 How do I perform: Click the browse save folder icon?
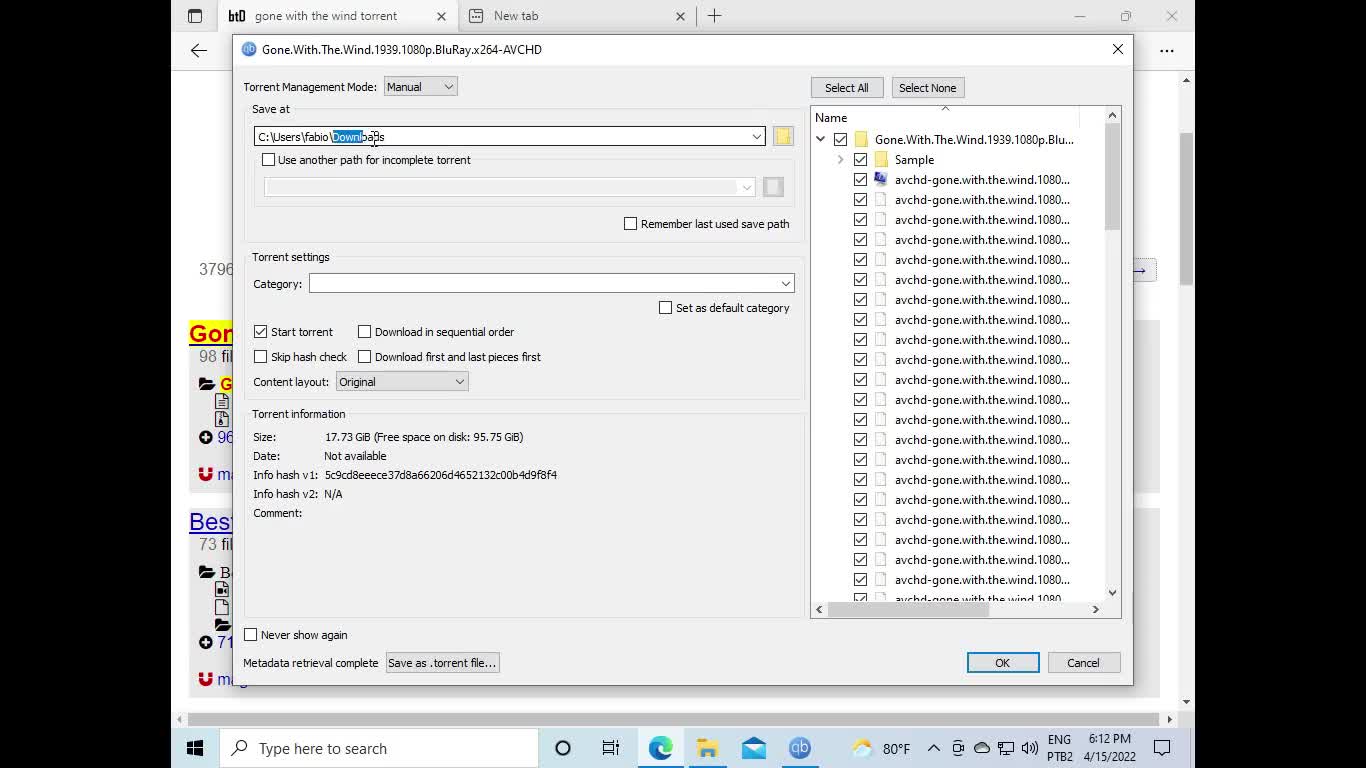coord(783,136)
